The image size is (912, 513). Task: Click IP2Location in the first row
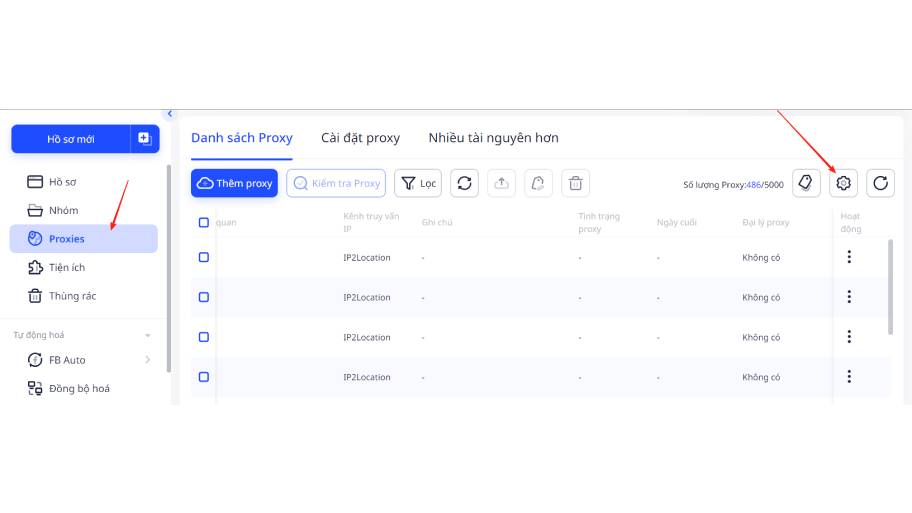[366, 258]
